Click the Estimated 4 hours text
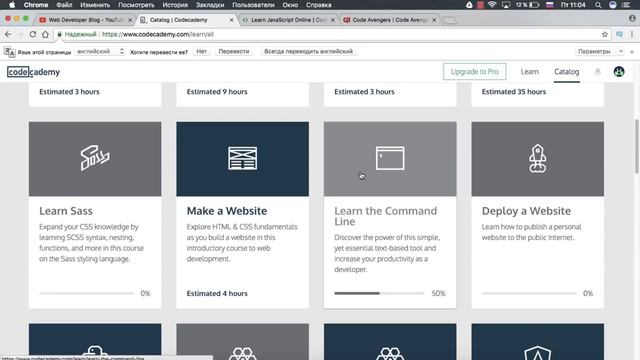640x360 pixels. 217,293
